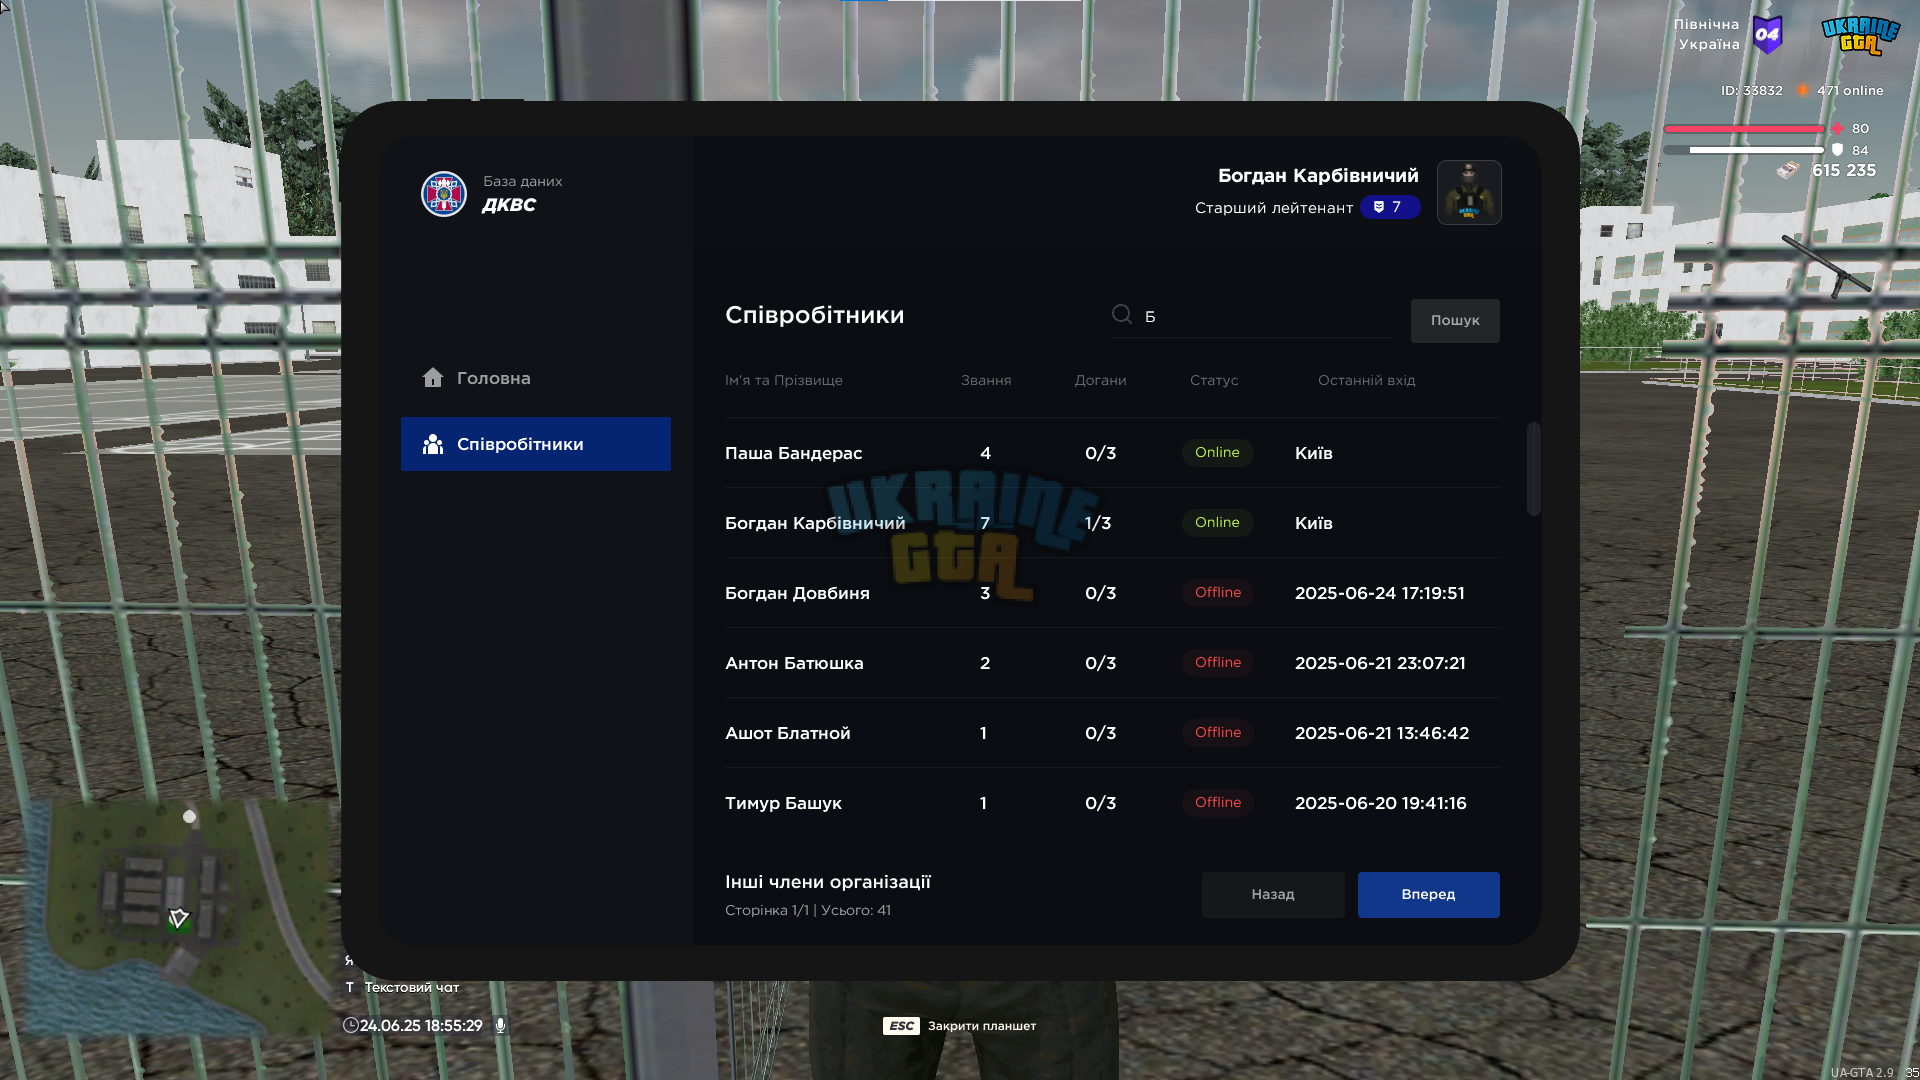
Task: Click the rank badge showing 7
Action: [1389, 207]
